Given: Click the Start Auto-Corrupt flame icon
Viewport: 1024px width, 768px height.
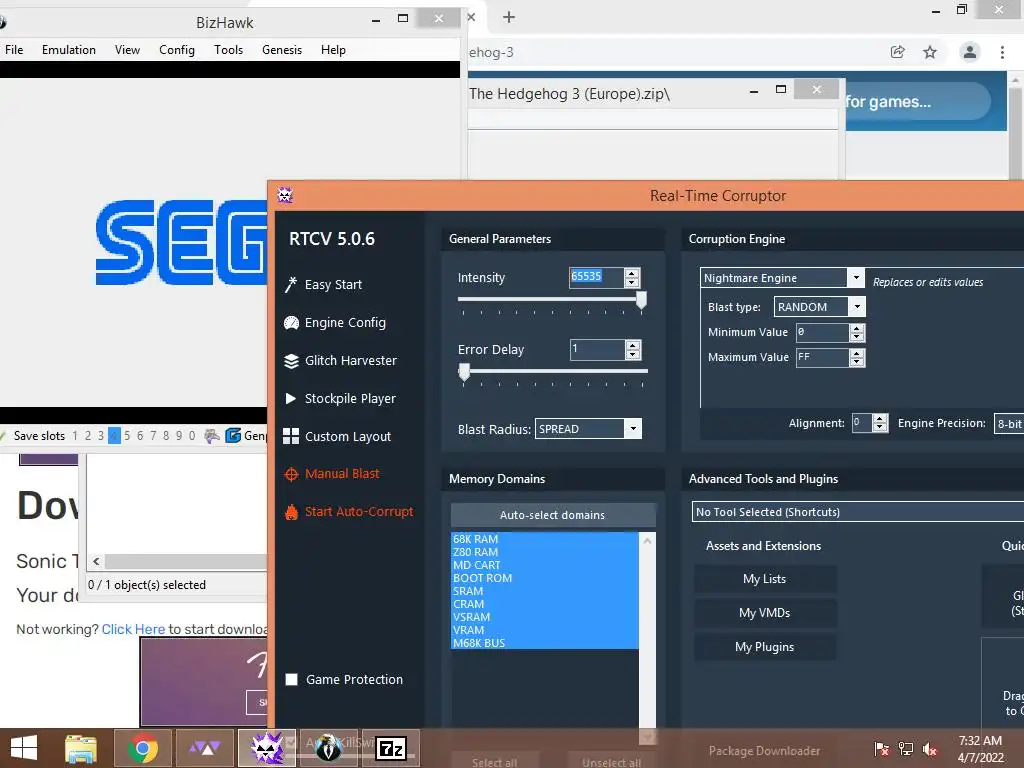Looking at the screenshot, I should pos(291,512).
